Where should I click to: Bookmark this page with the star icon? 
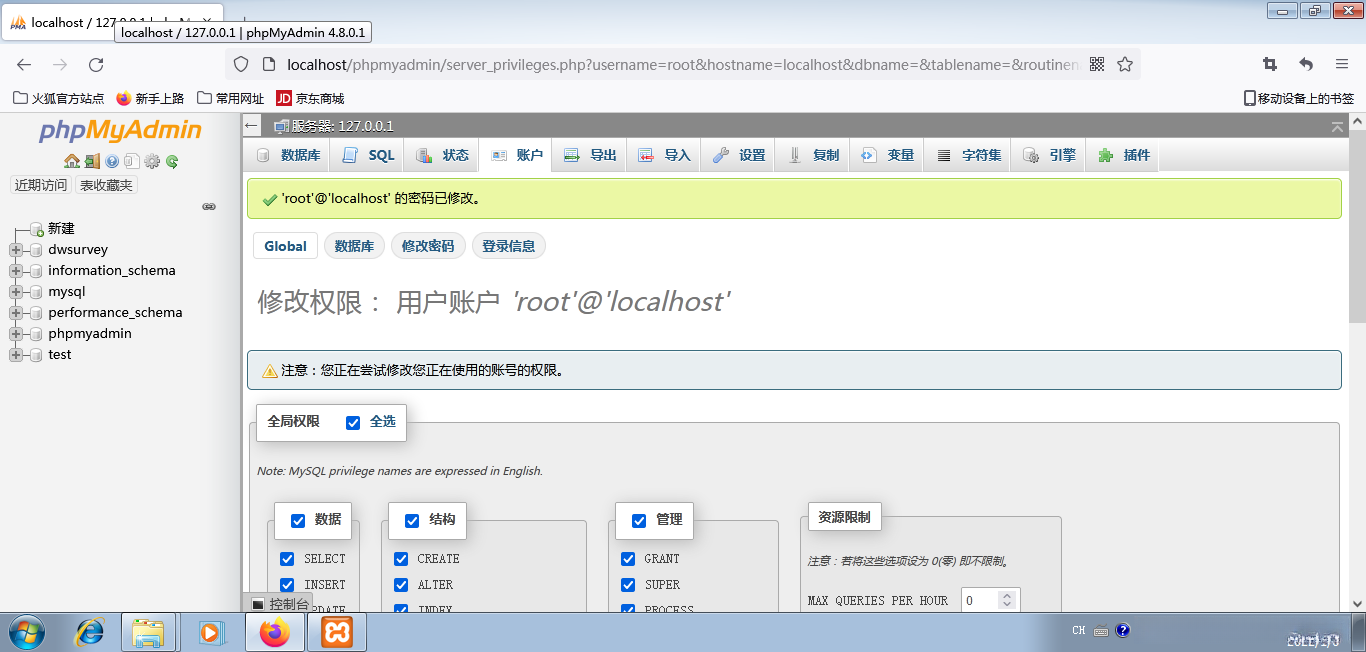coord(1125,64)
